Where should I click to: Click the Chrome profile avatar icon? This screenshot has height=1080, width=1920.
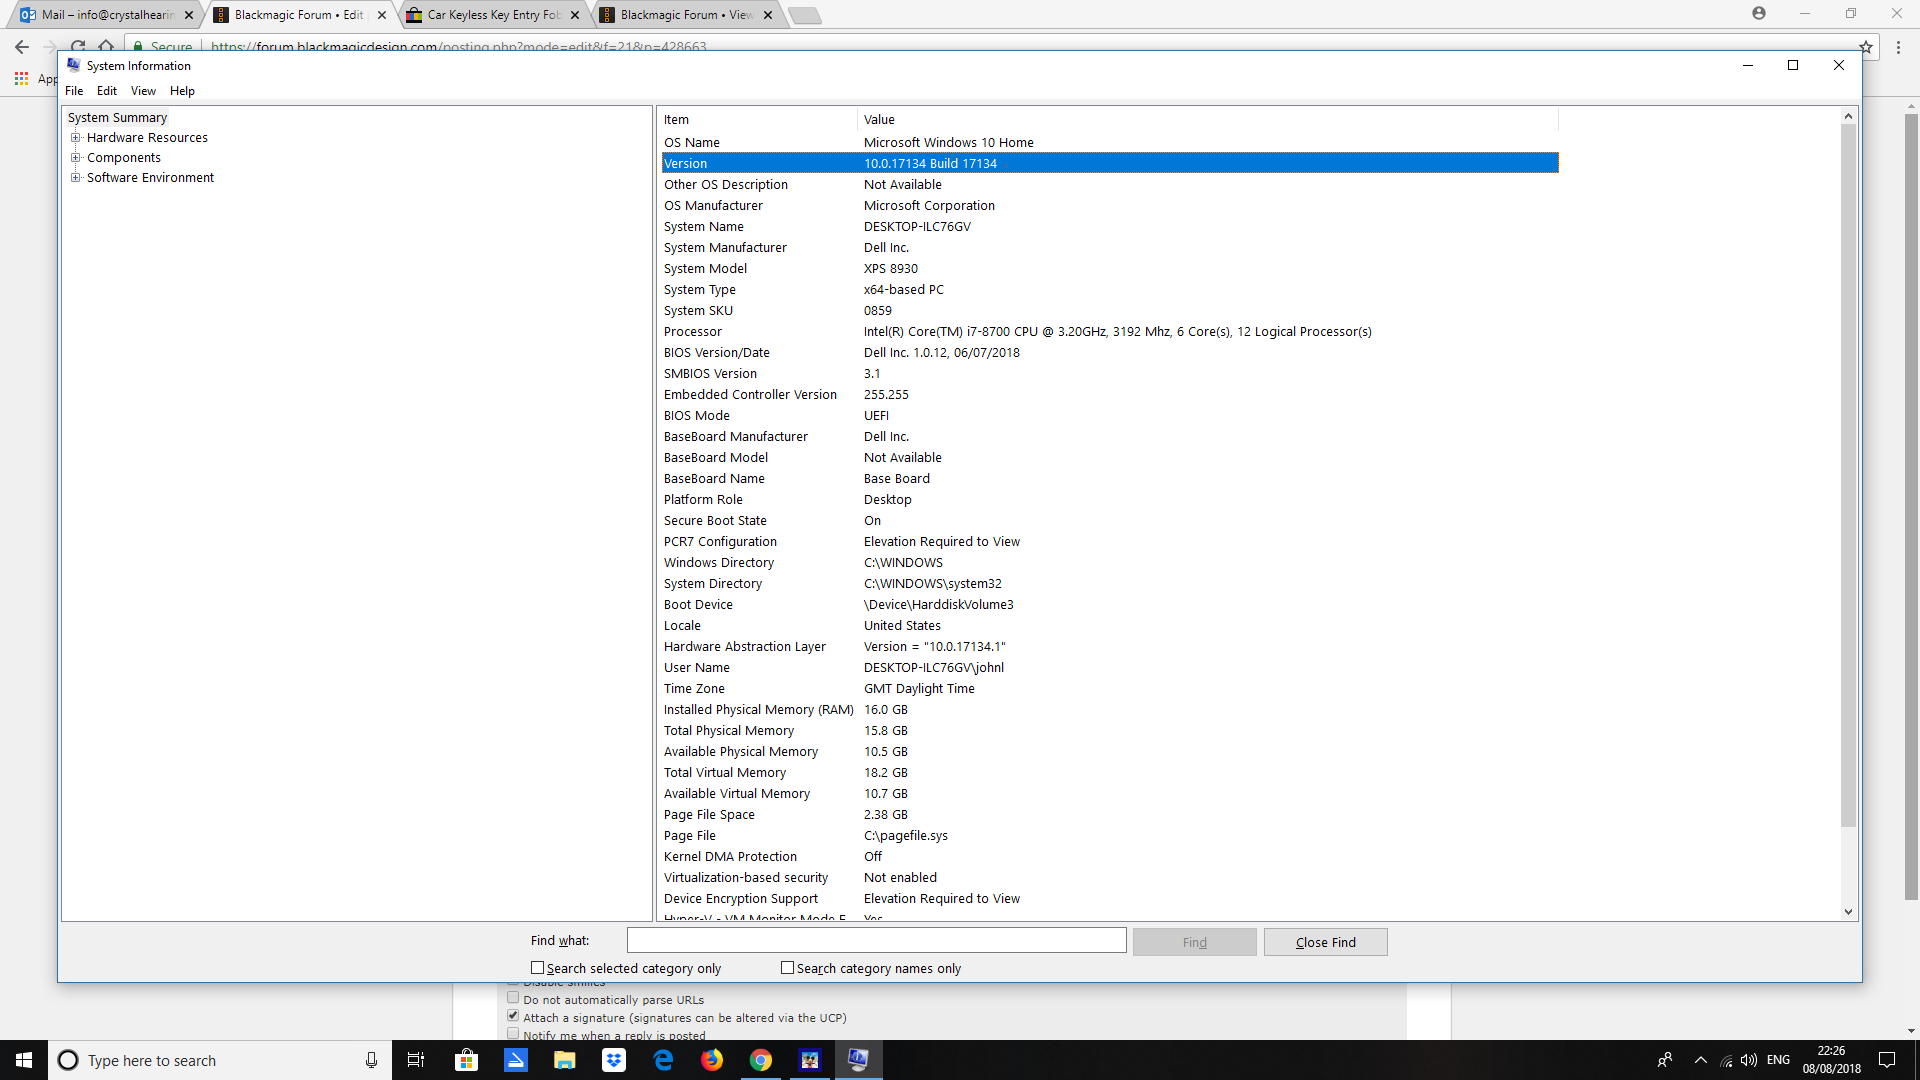point(1759,13)
